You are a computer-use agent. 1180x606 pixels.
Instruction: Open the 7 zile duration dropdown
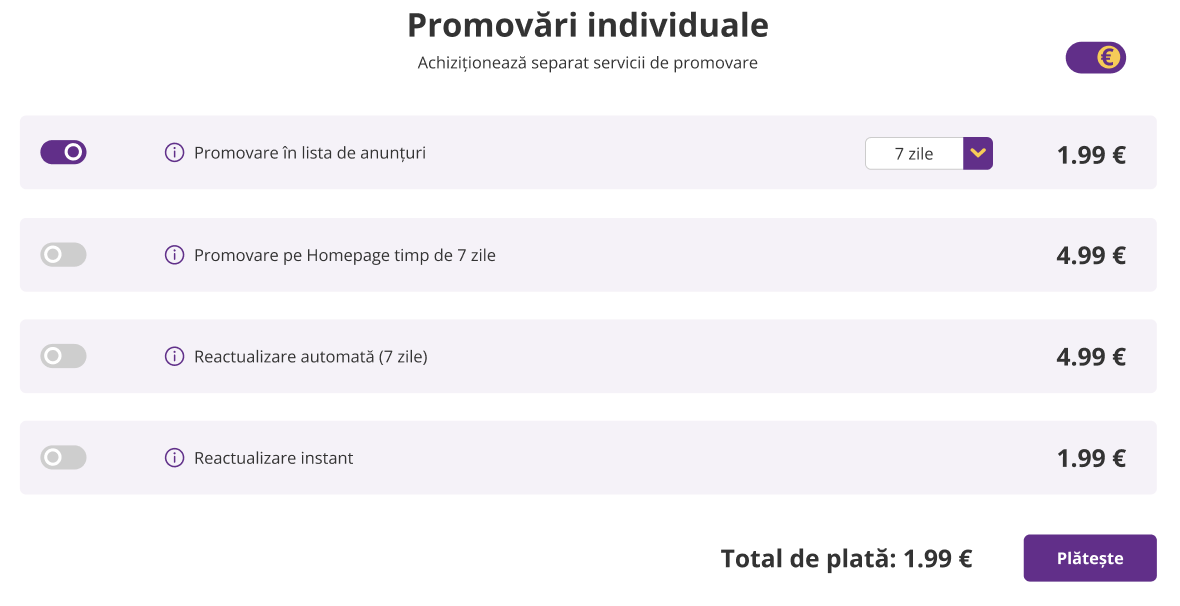click(x=914, y=154)
